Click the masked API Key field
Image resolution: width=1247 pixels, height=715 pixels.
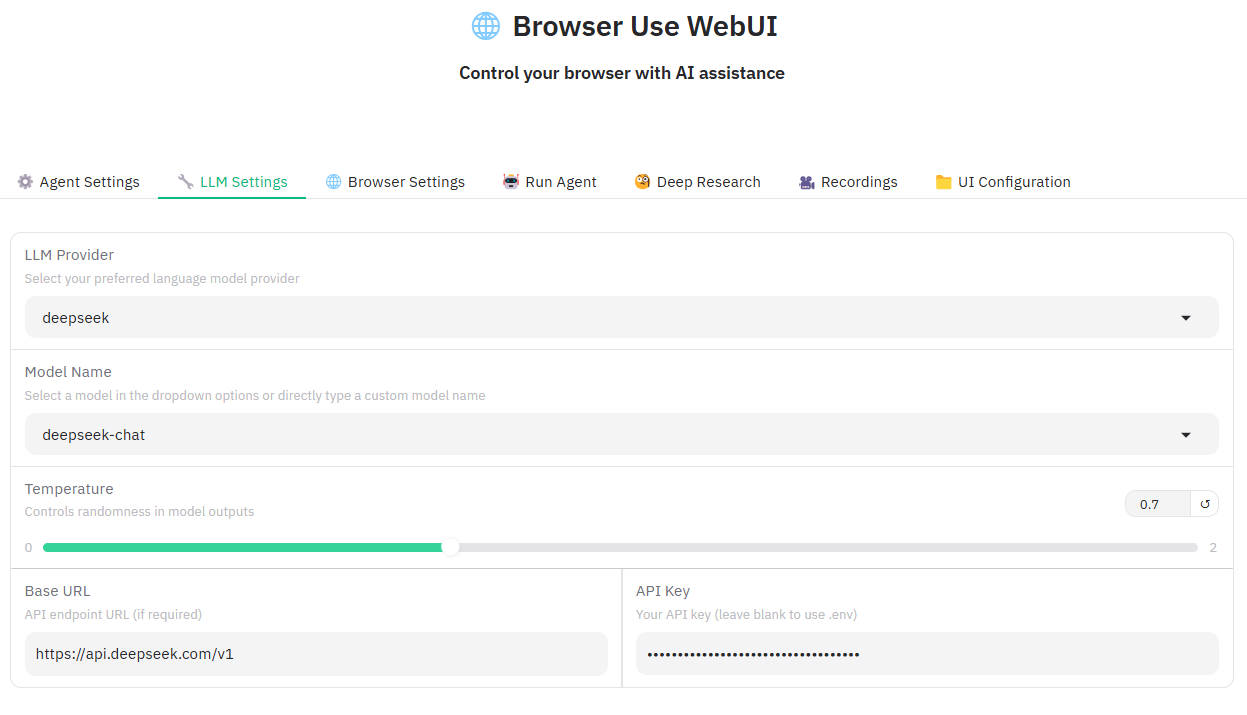click(927, 654)
